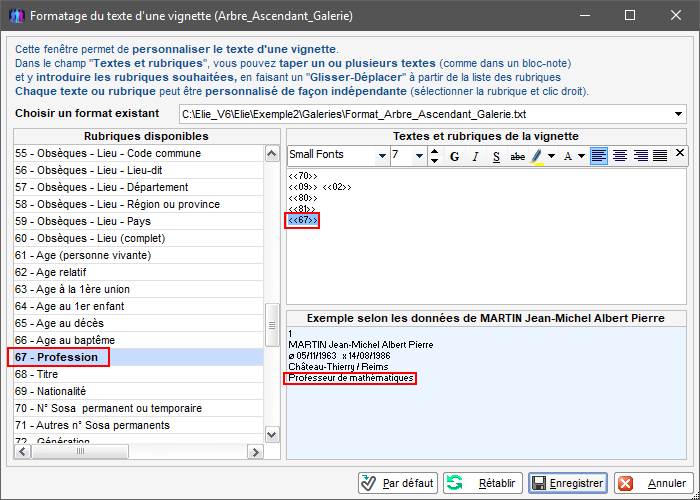This screenshot has width=700, height=500.
Task: Select '71 - Autres n° Sosa permanents'
Action: pyautogui.click(x=139, y=425)
